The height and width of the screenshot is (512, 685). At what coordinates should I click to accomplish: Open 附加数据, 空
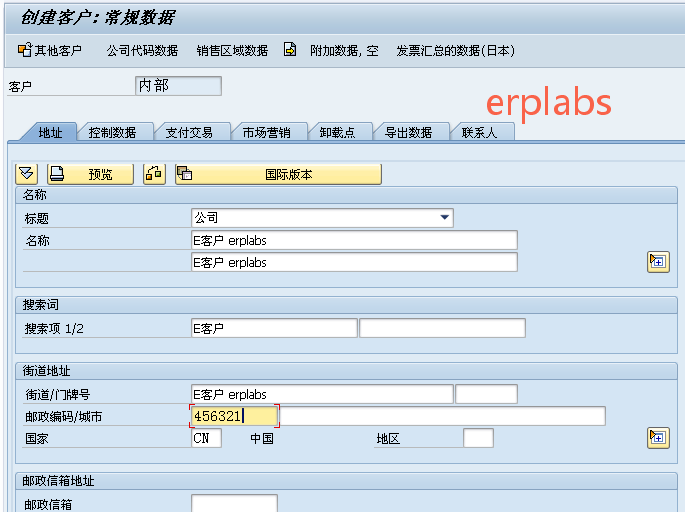coord(344,51)
